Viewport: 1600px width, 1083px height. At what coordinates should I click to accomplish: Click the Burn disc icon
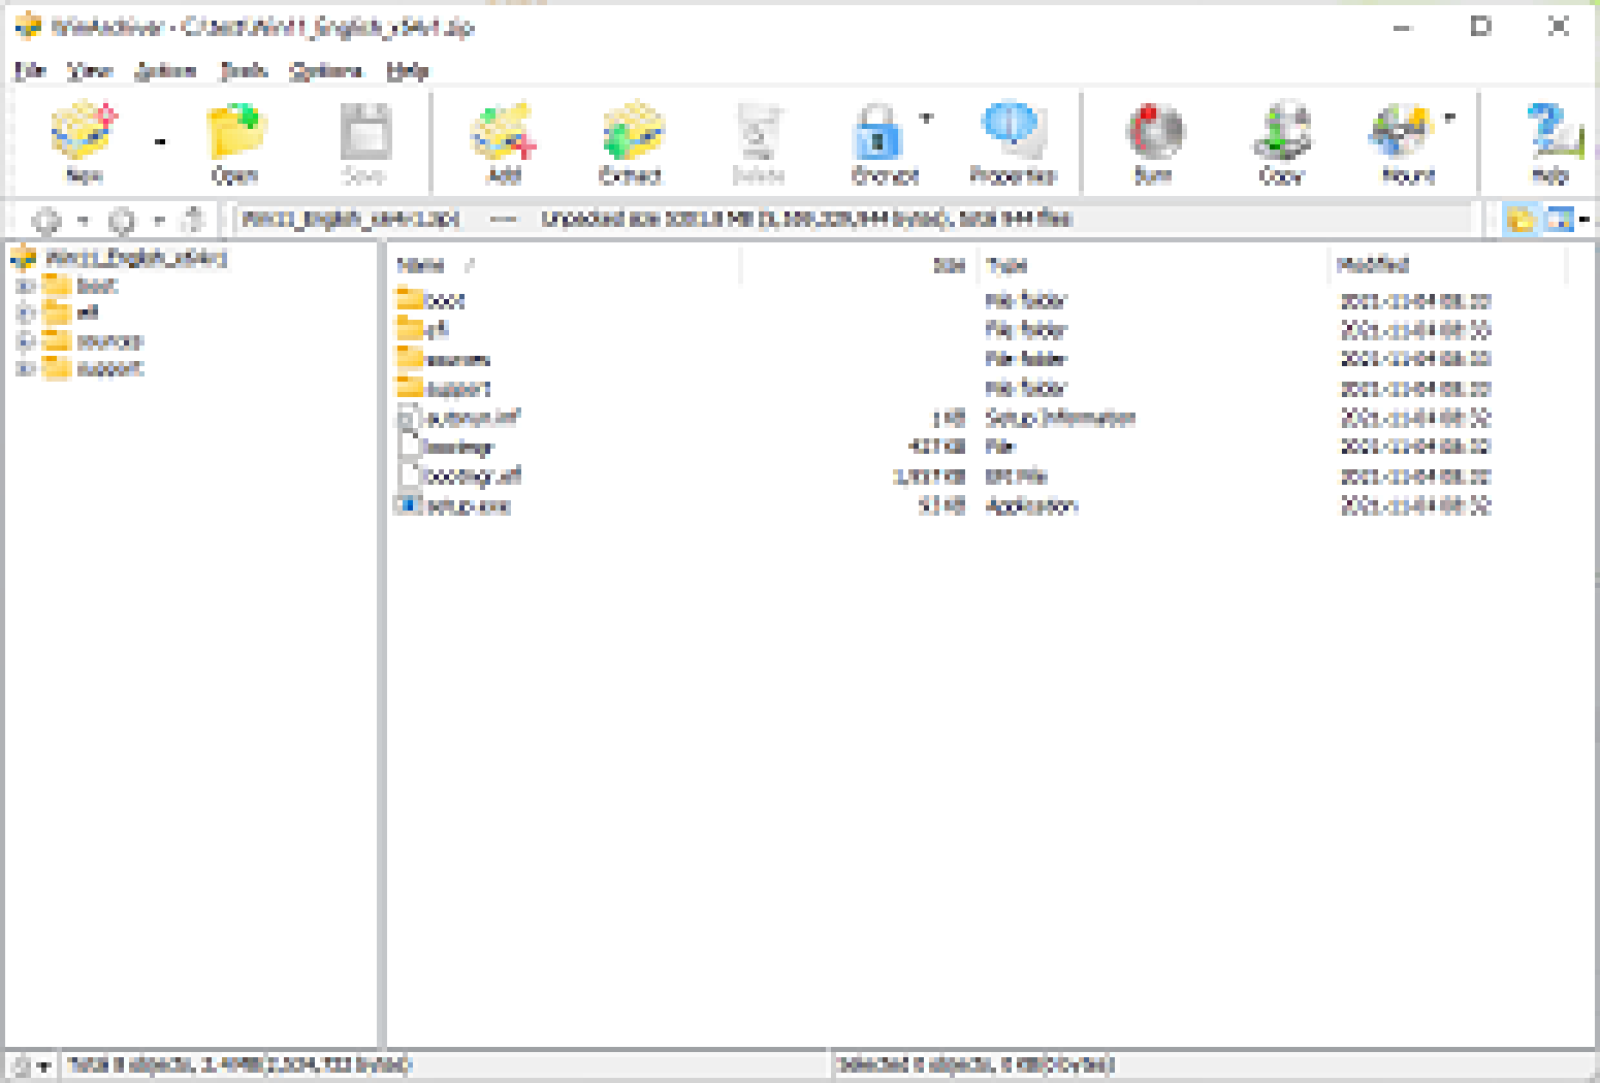pos(1155,133)
